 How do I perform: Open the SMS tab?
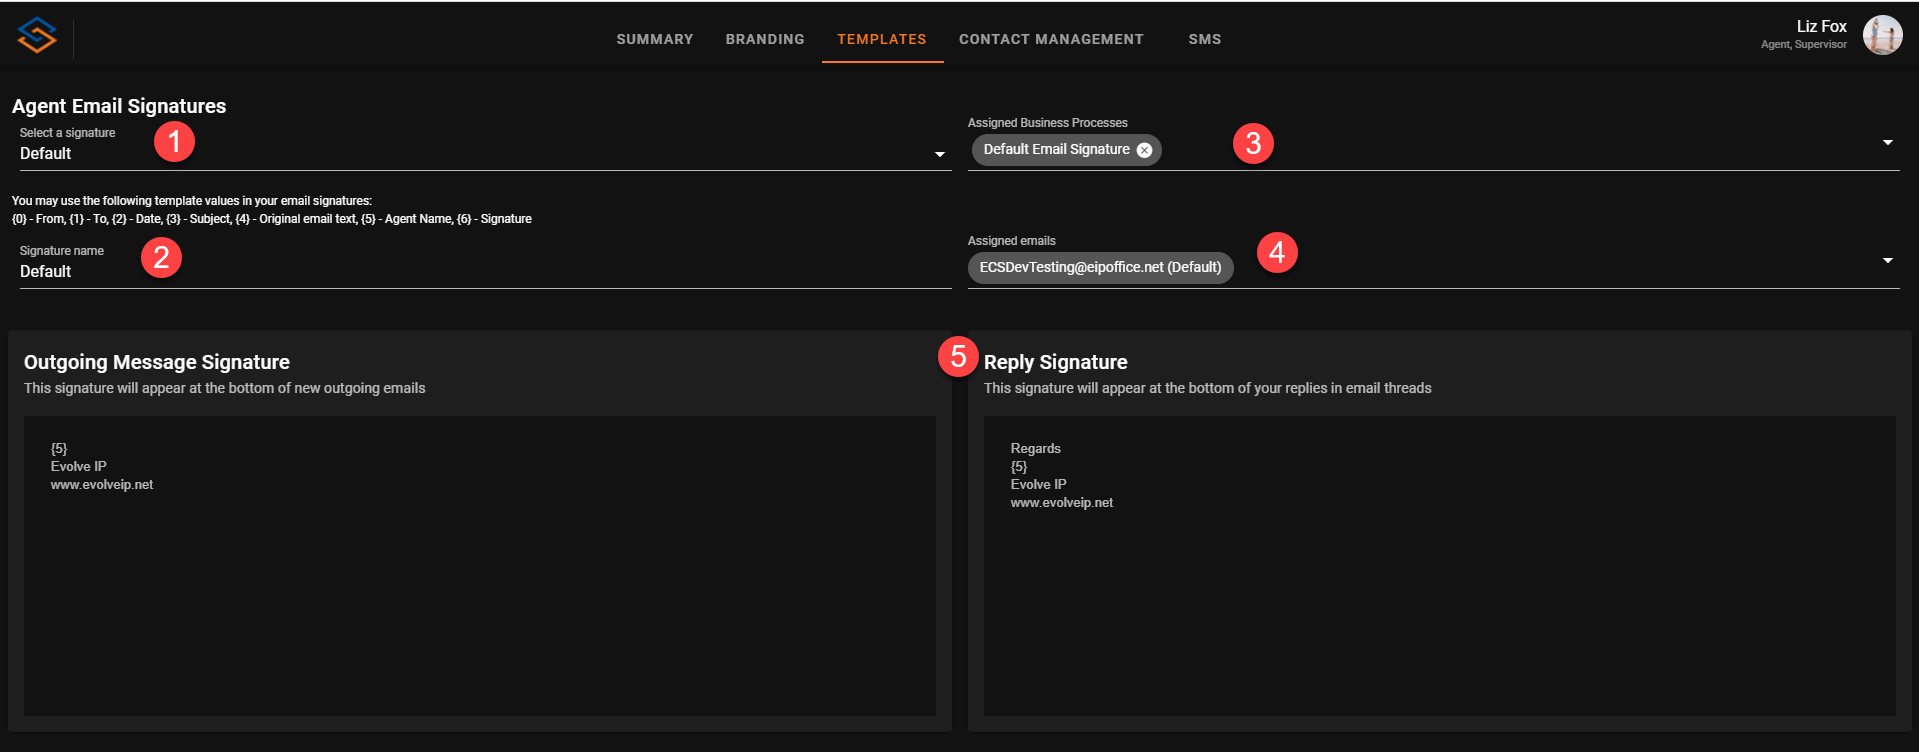click(x=1204, y=39)
